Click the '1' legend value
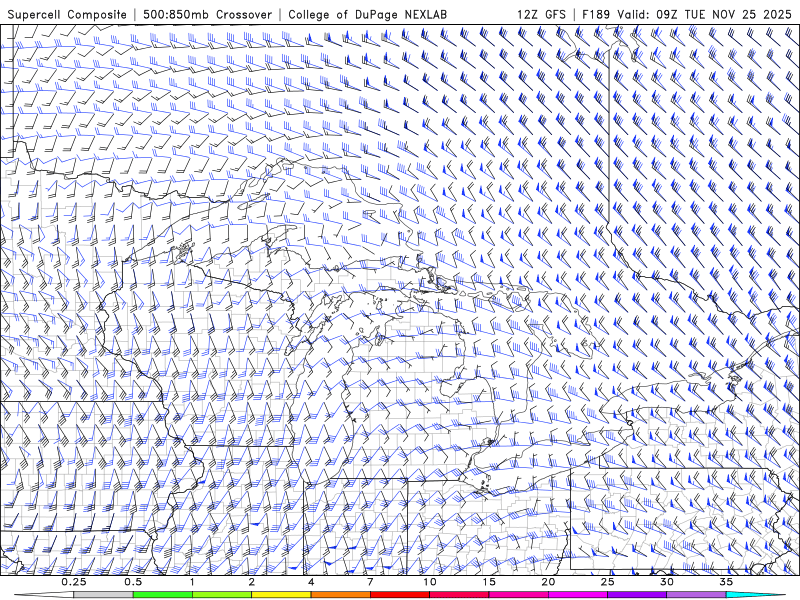Screen dimensions: 800x600 click(x=192, y=582)
